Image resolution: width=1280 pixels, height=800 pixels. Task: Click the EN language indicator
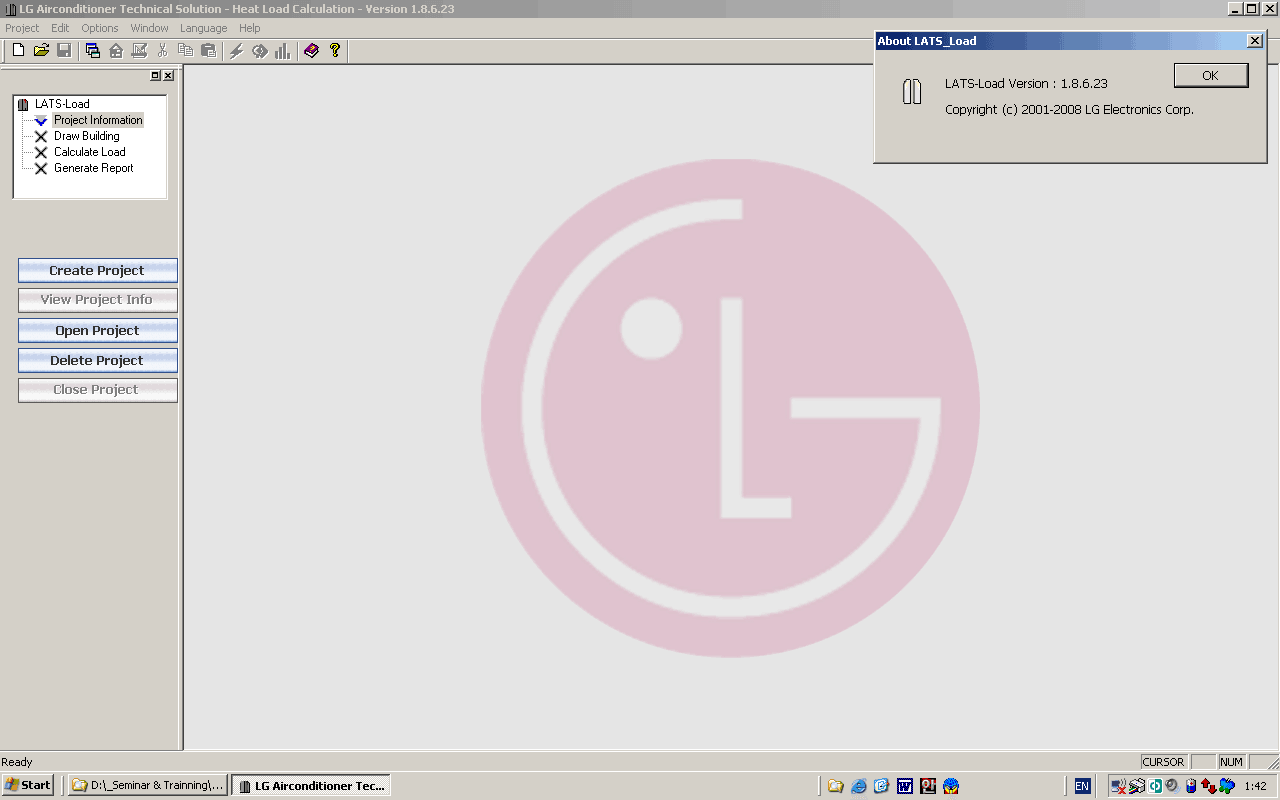[1082, 786]
